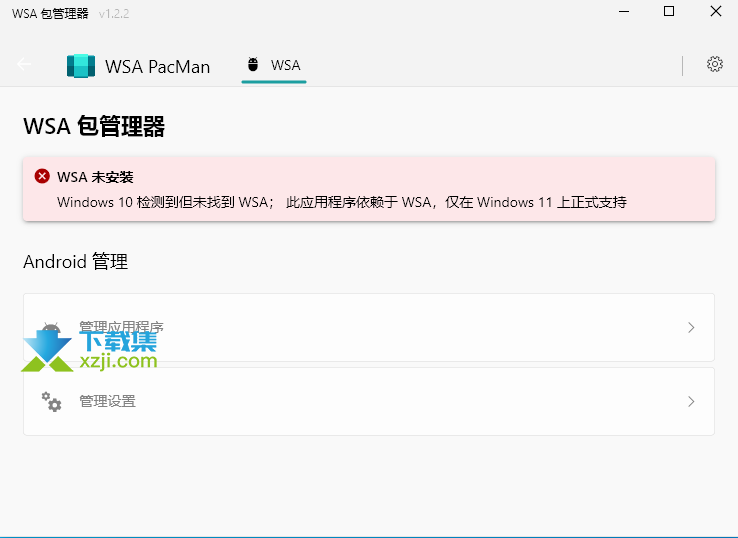Click the v1.2.2 version label
Screen dimensions: 738x538
tap(114, 14)
